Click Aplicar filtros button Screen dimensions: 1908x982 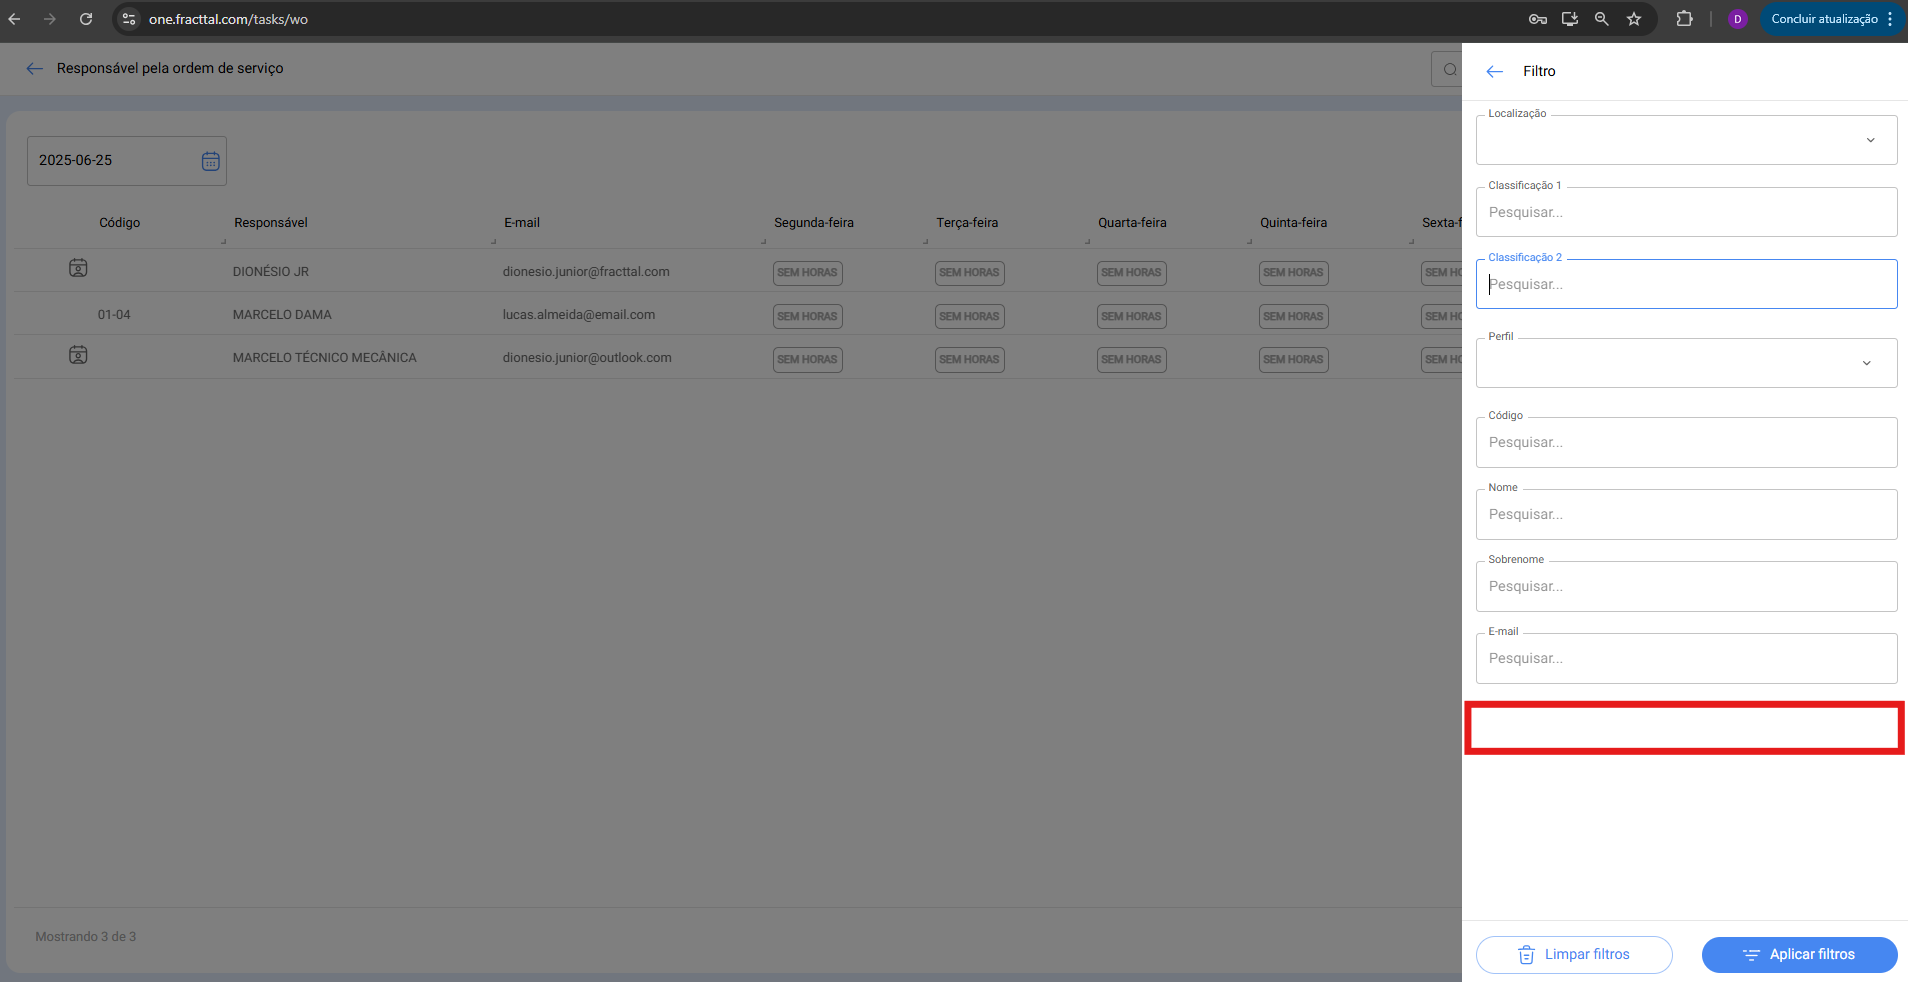1799,955
